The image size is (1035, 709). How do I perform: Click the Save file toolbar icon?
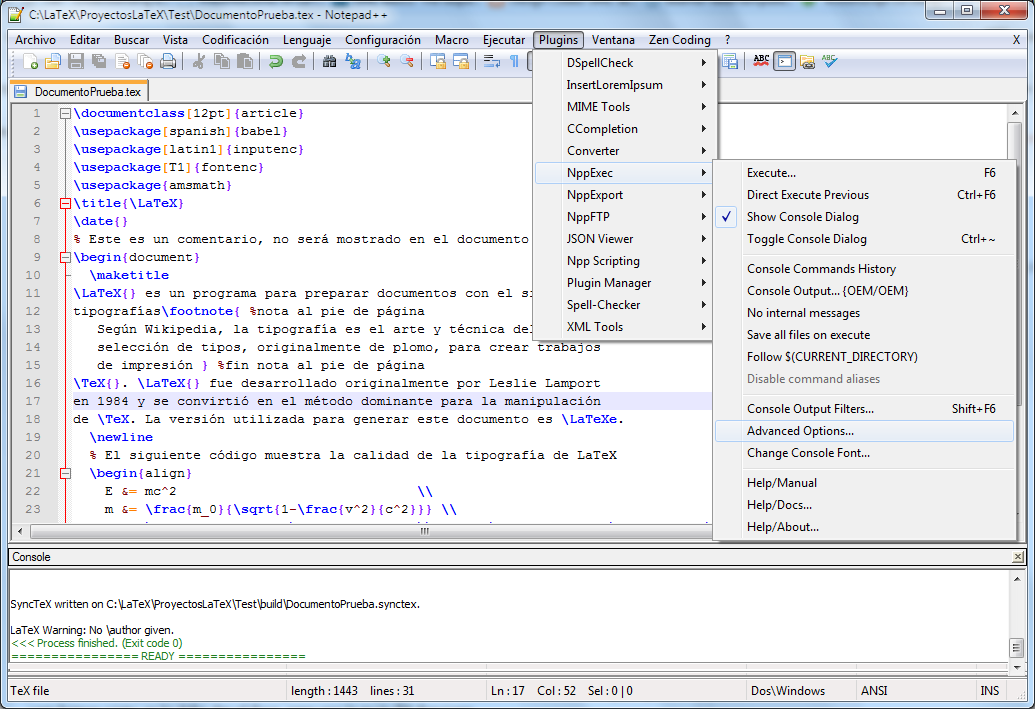coord(76,62)
